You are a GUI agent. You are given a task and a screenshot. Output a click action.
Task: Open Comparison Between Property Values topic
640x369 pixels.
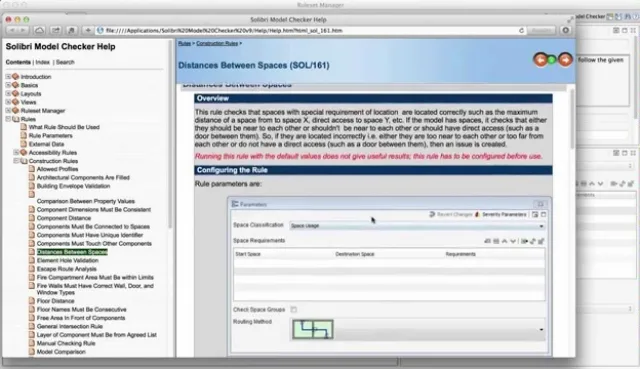tap(86, 201)
